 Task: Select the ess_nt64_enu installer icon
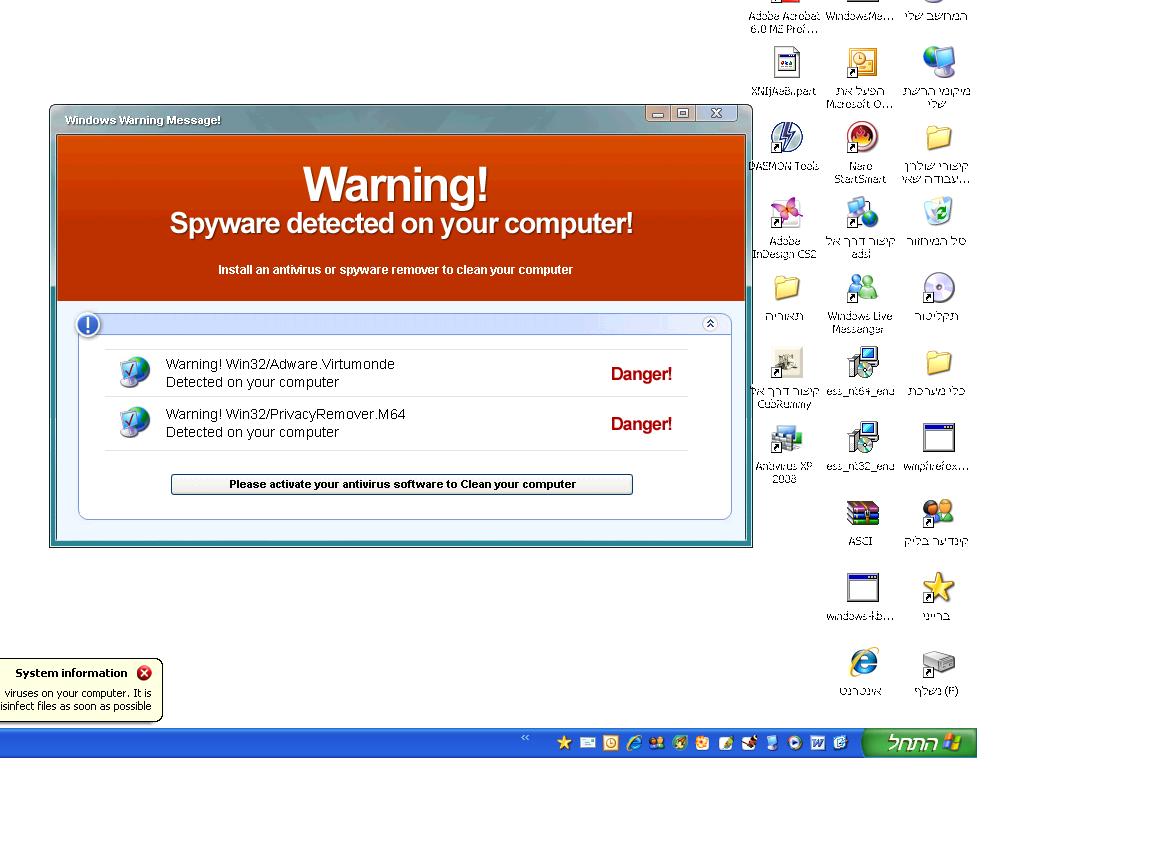pyautogui.click(x=862, y=362)
